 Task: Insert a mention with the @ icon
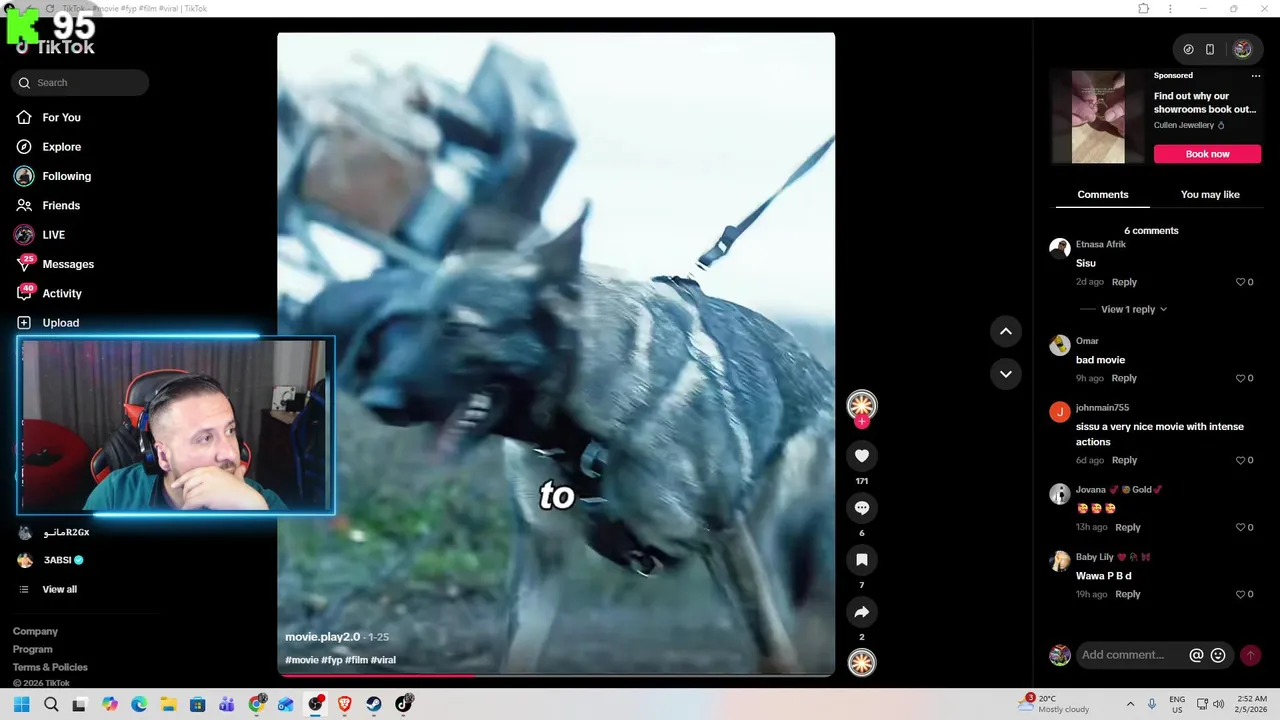pos(1196,655)
